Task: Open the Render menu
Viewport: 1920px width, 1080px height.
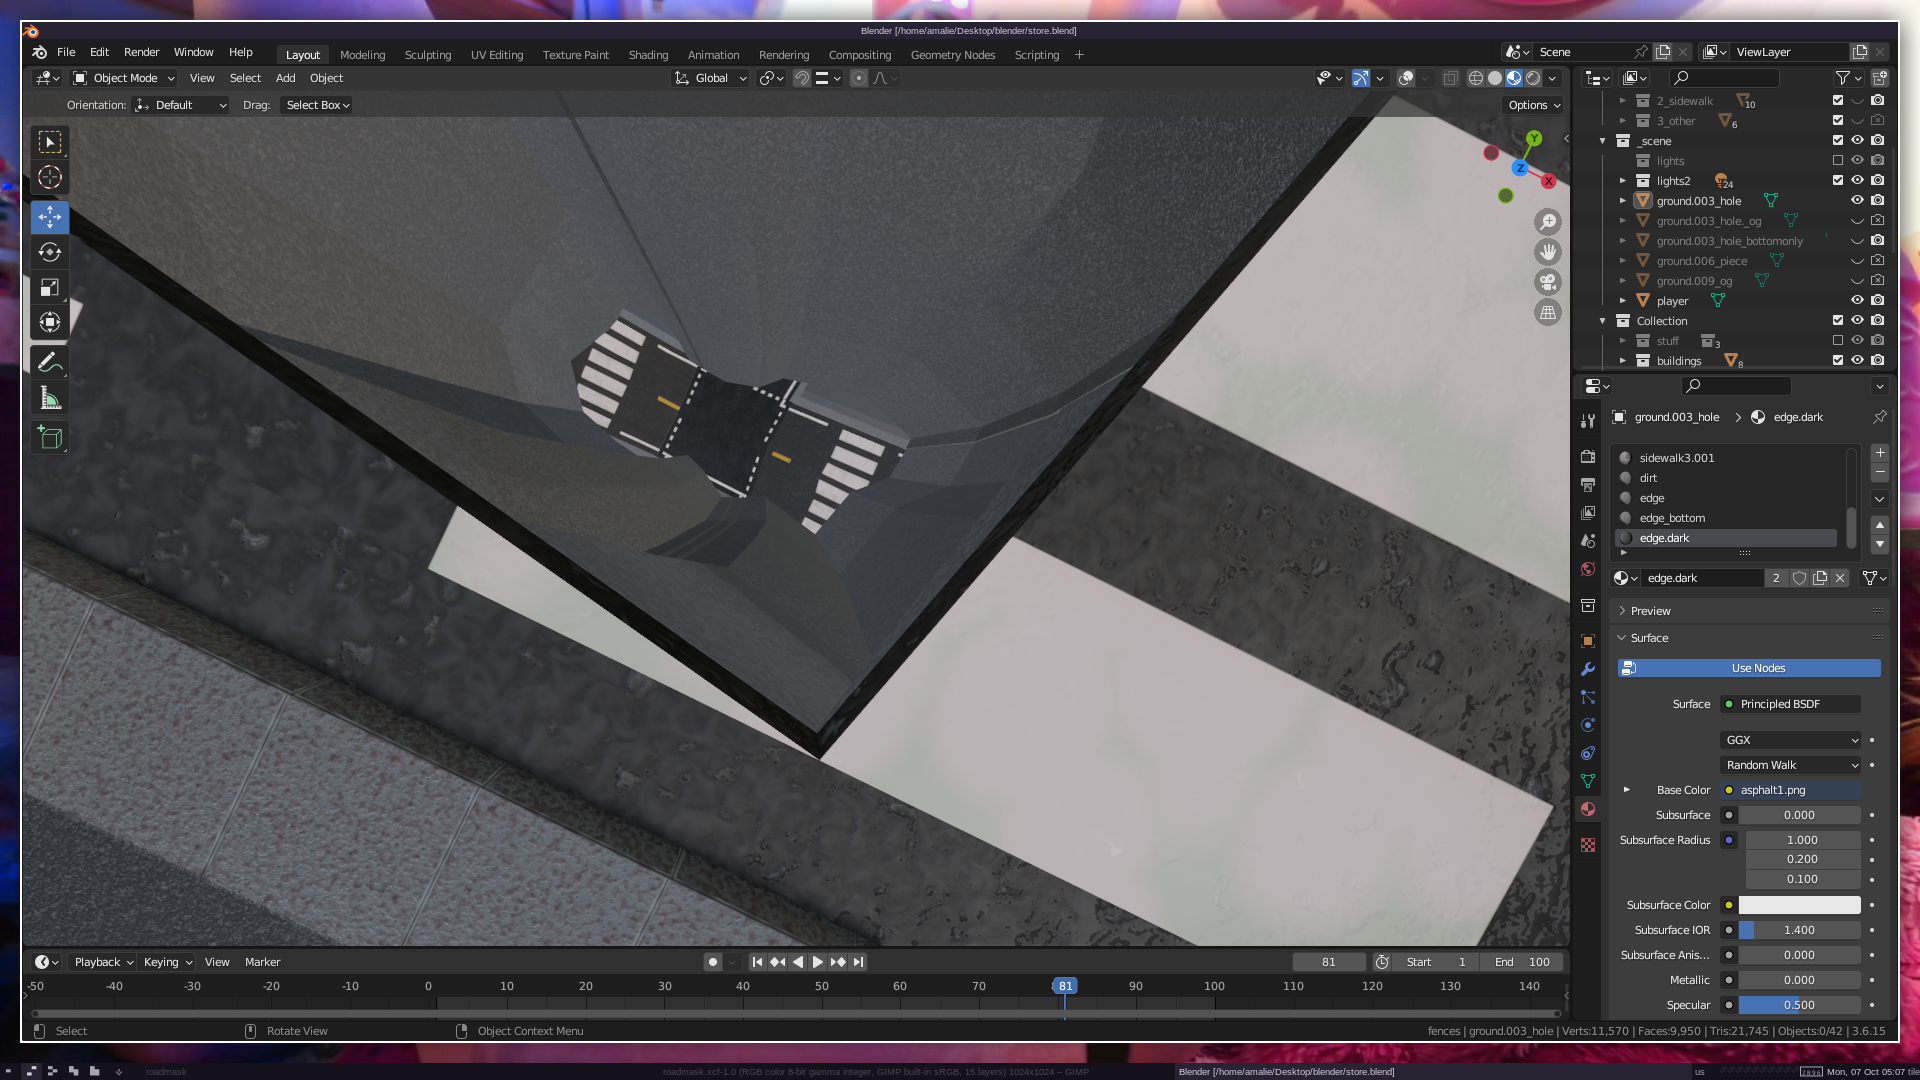Action: [141, 52]
